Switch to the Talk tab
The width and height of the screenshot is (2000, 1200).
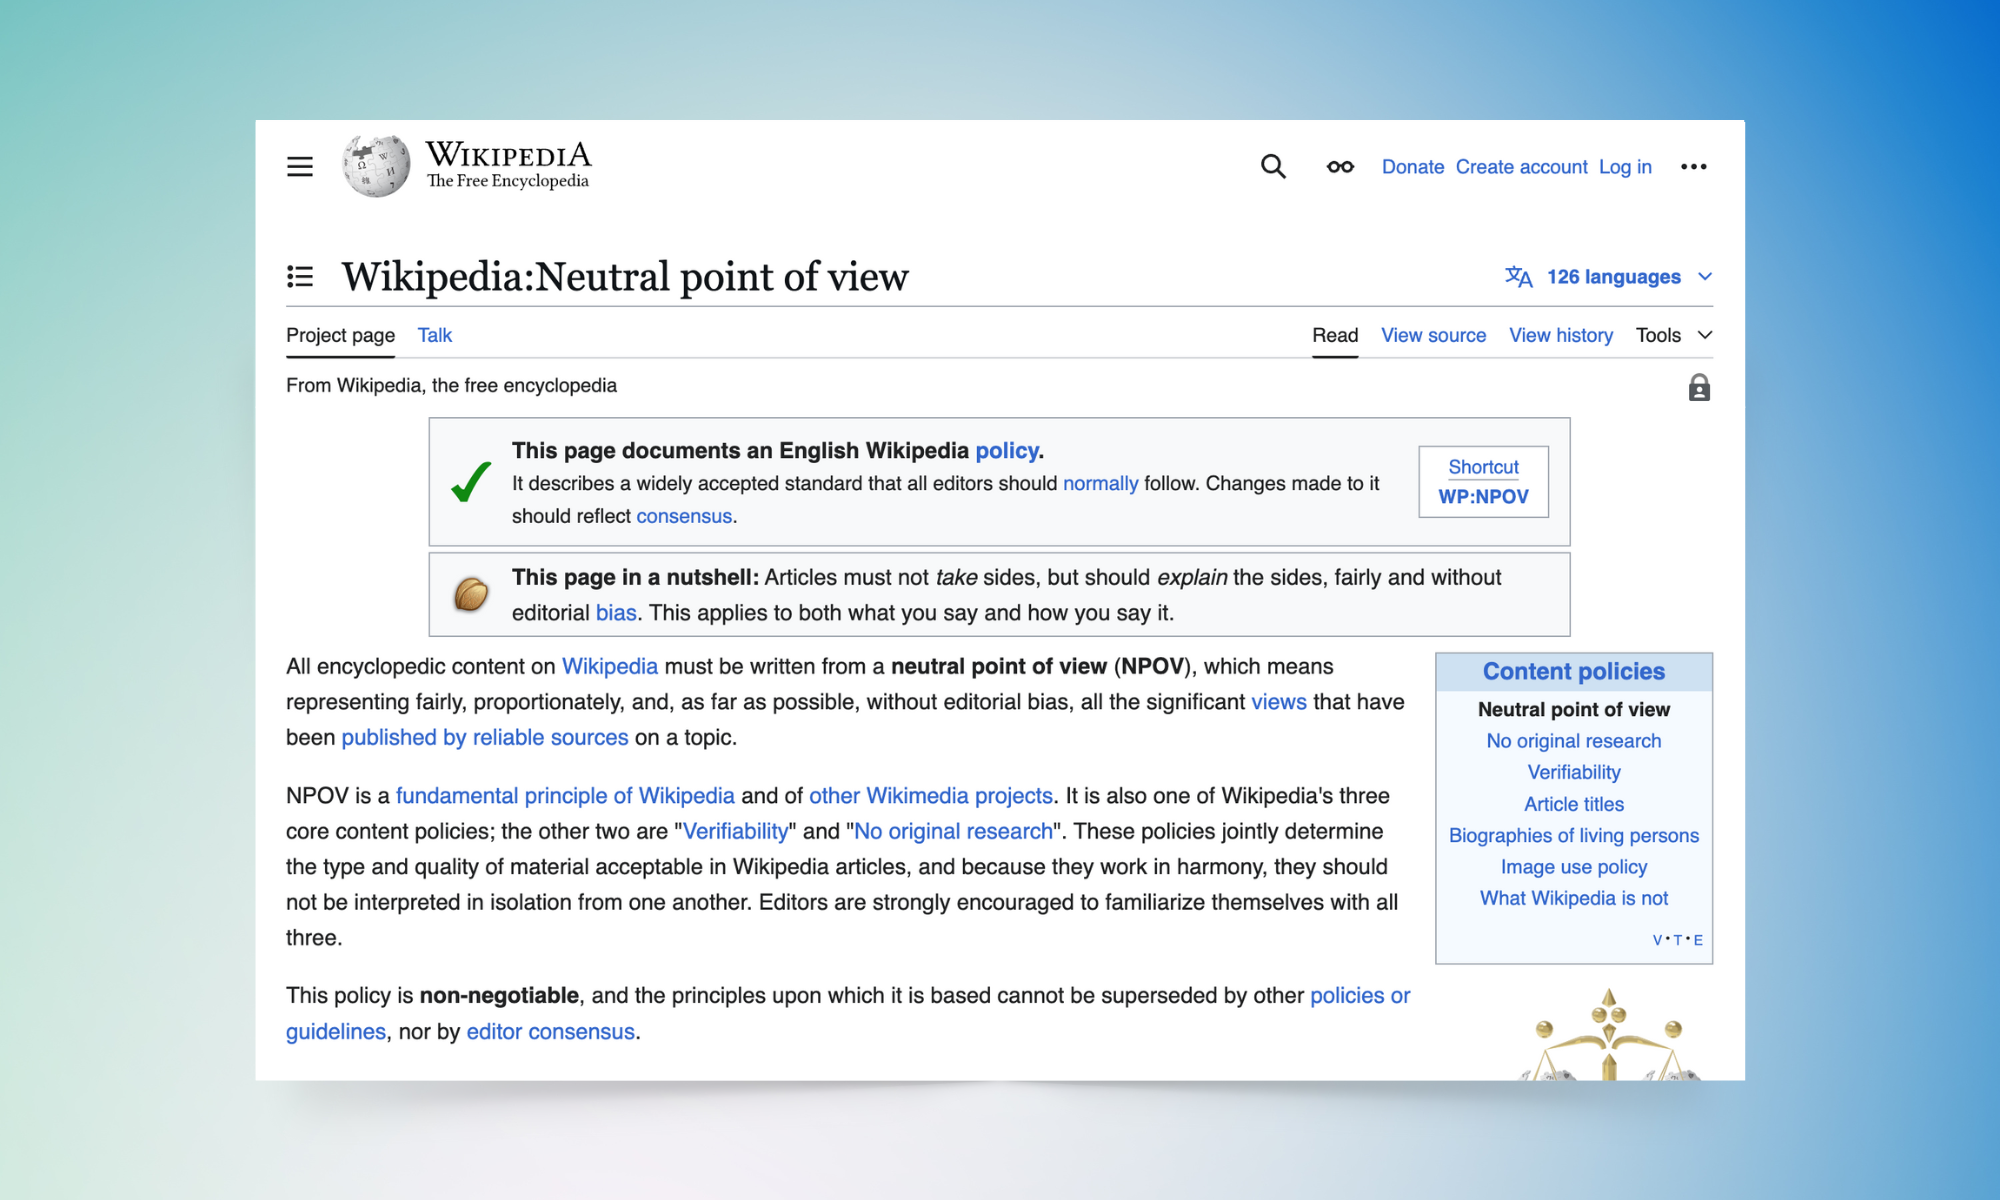coord(434,335)
